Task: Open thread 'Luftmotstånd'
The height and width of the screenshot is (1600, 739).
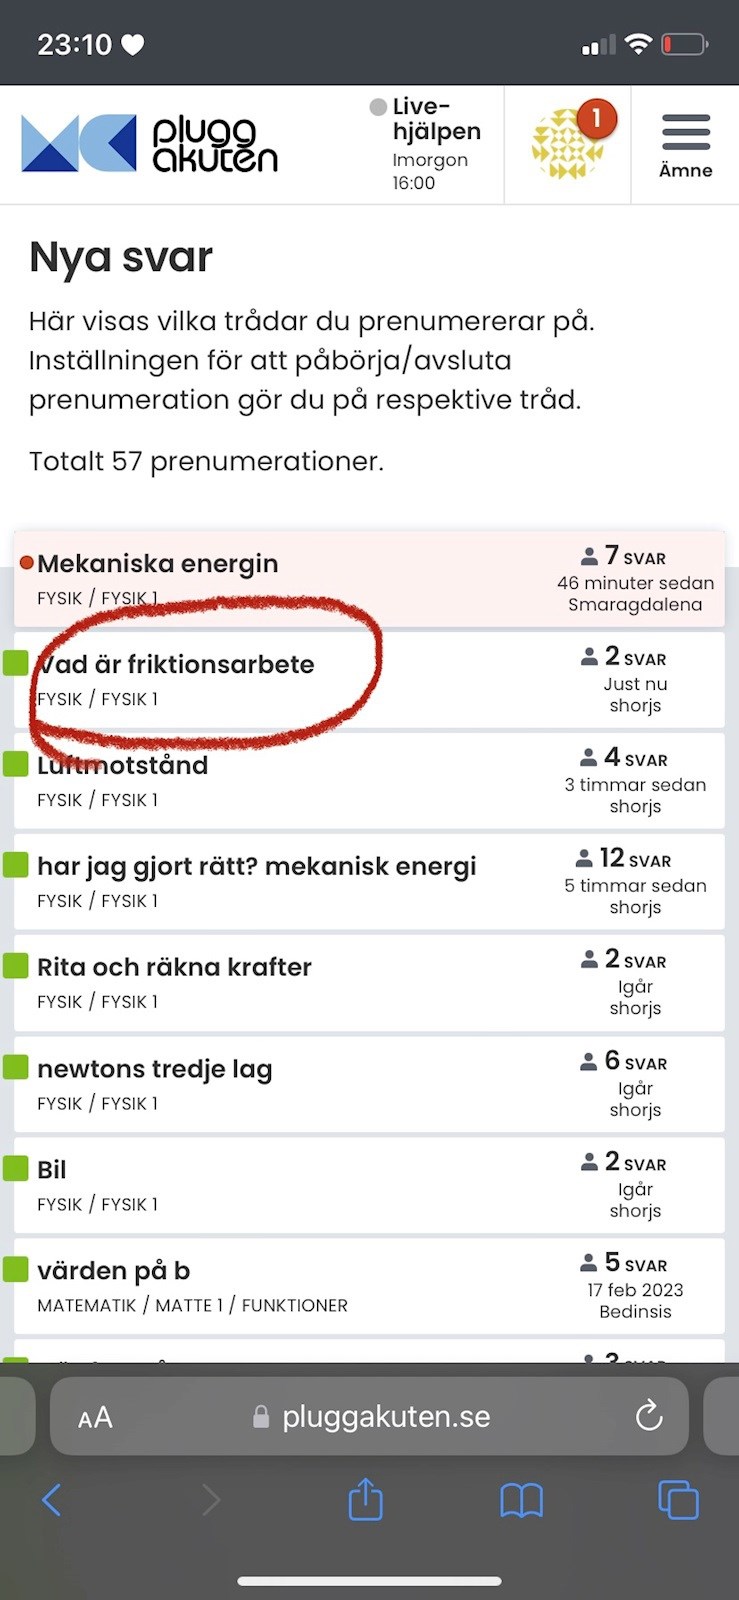Action: coord(123,766)
